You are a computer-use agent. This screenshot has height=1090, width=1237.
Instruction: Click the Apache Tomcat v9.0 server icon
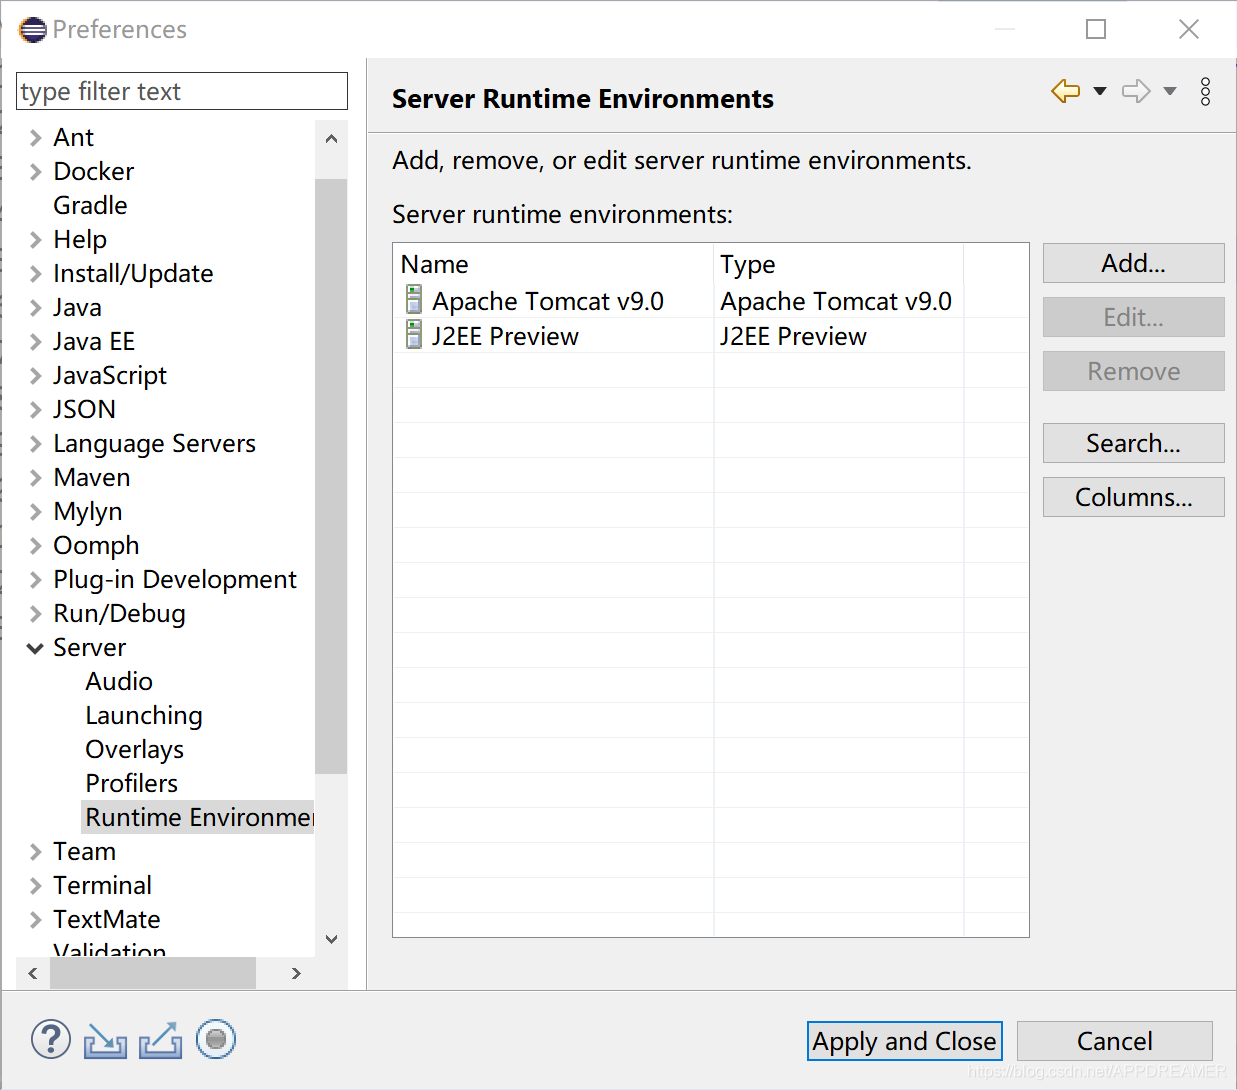coord(413,299)
